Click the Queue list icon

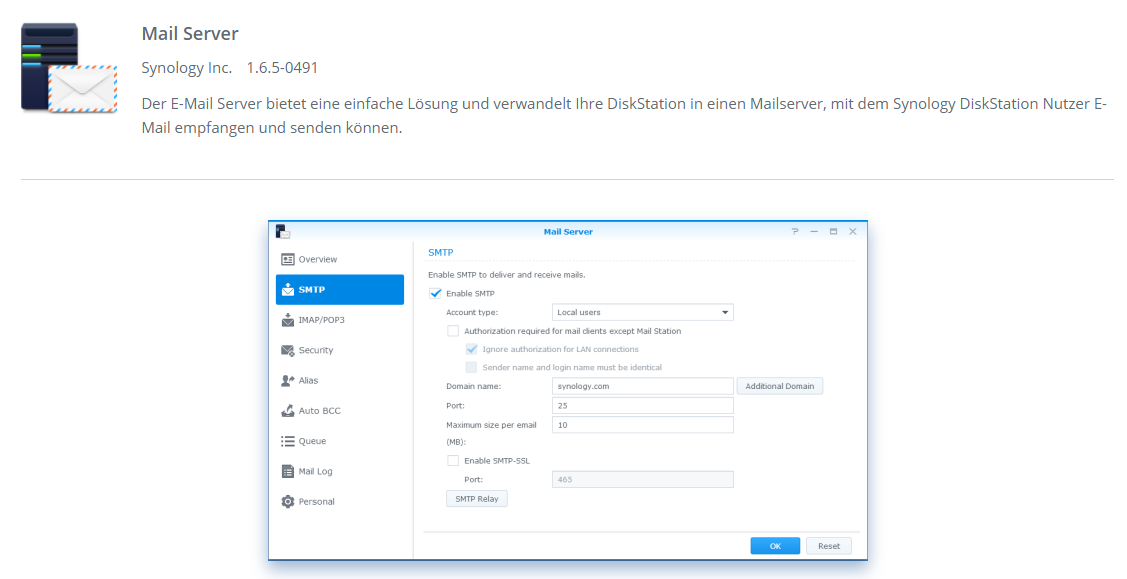coord(288,441)
